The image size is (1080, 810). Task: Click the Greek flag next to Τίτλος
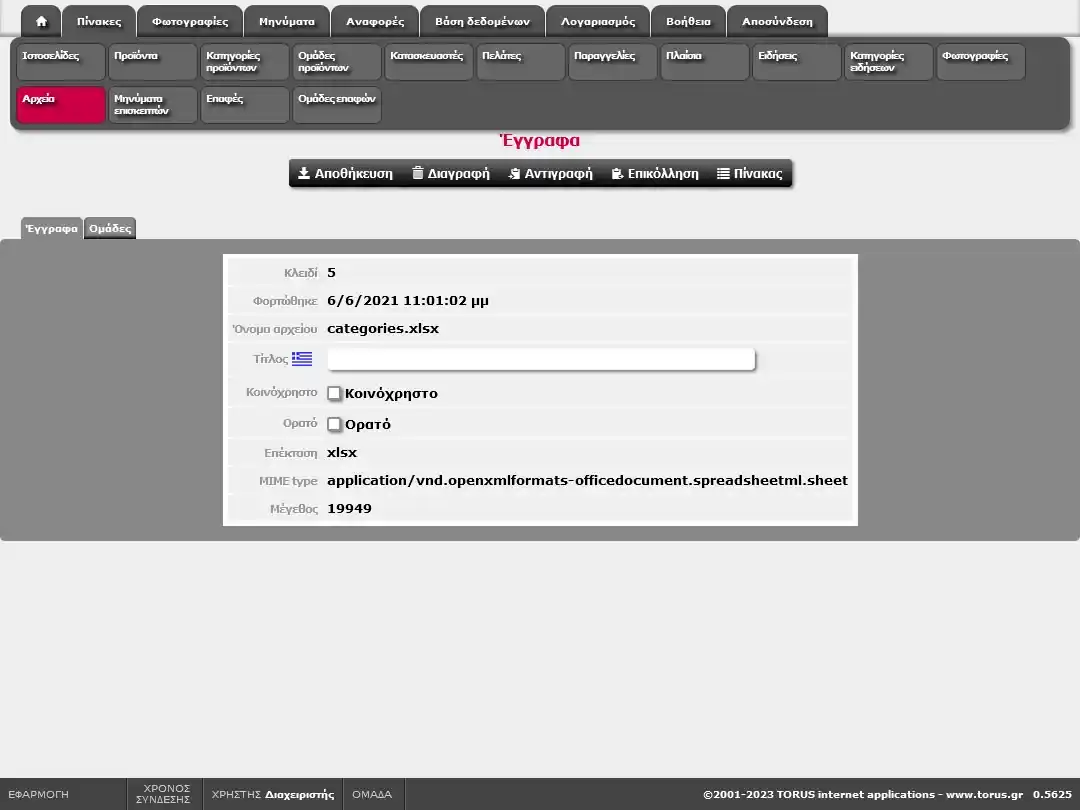coord(302,359)
